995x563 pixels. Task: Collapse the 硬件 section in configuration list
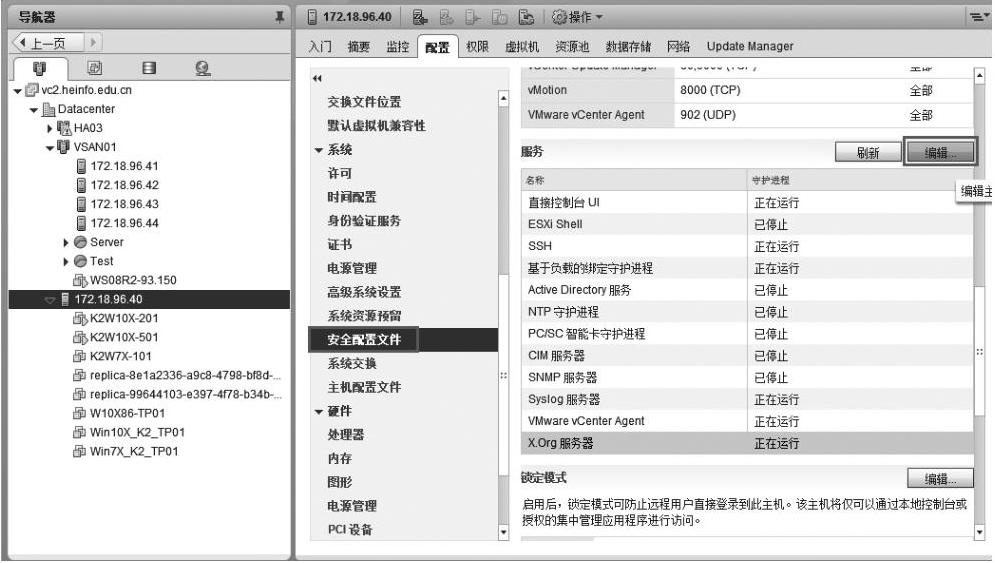click(x=319, y=413)
